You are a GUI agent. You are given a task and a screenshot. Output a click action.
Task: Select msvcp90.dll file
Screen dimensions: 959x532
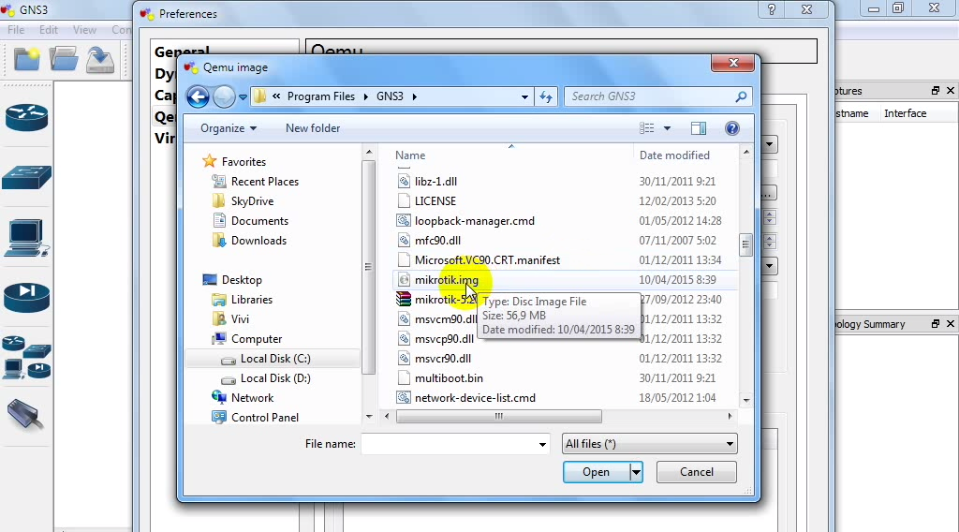click(444, 339)
